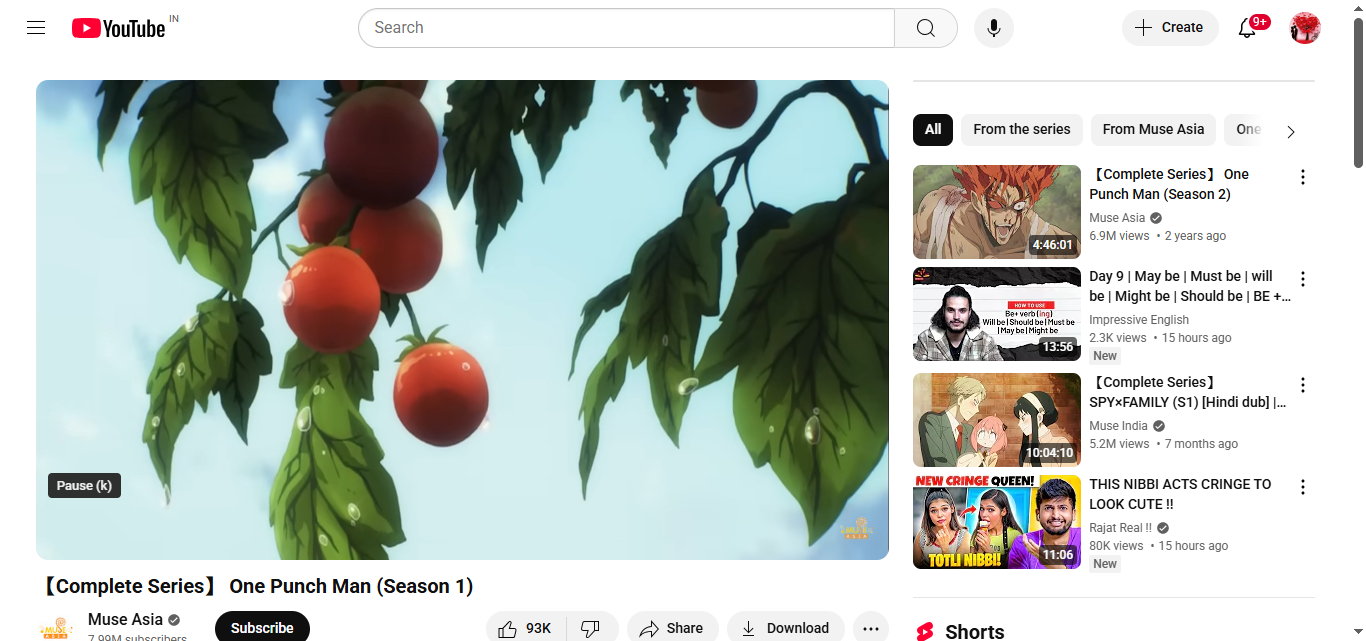Open the account avatar menu
Viewport: 1366px width, 641px height.
point(1305,28)
